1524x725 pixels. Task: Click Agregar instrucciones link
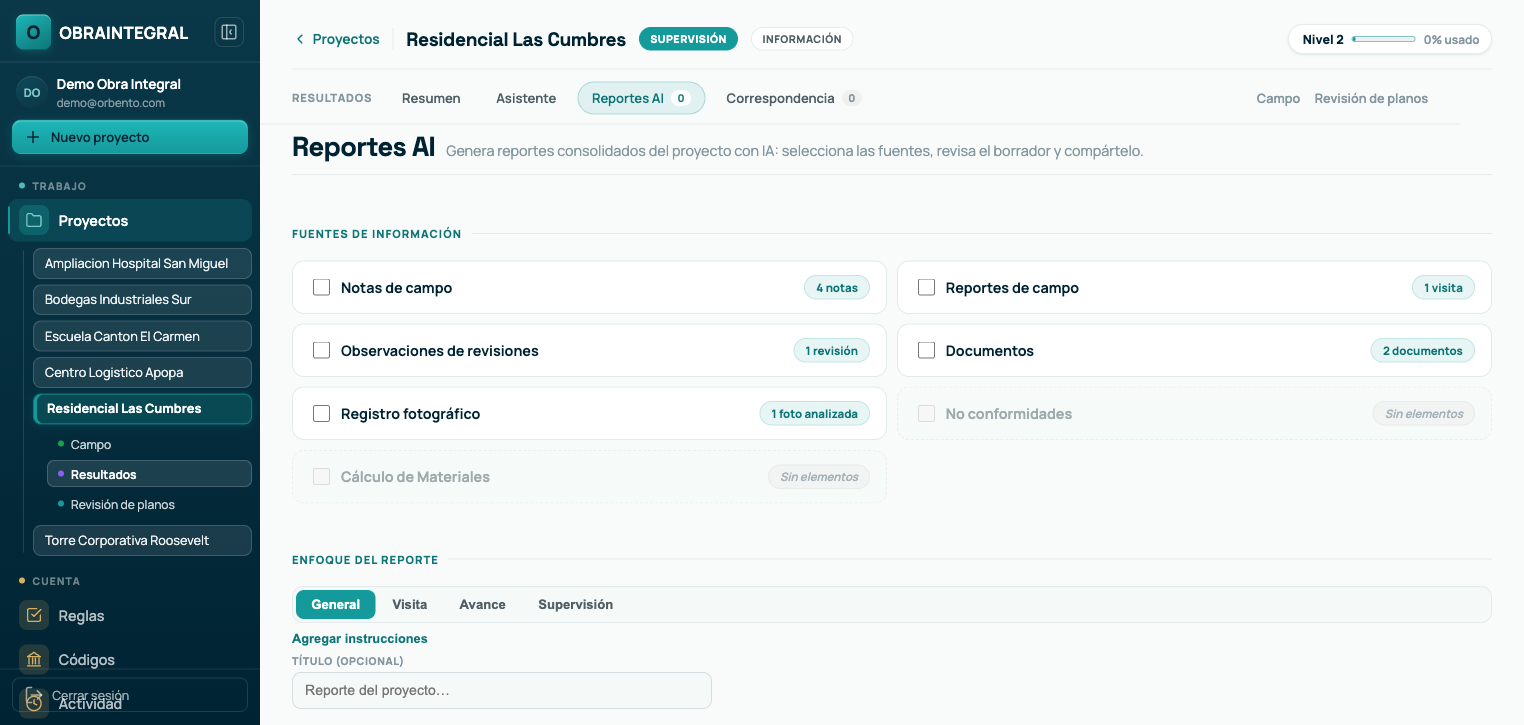pyautogui.click(x=360, y=638)
